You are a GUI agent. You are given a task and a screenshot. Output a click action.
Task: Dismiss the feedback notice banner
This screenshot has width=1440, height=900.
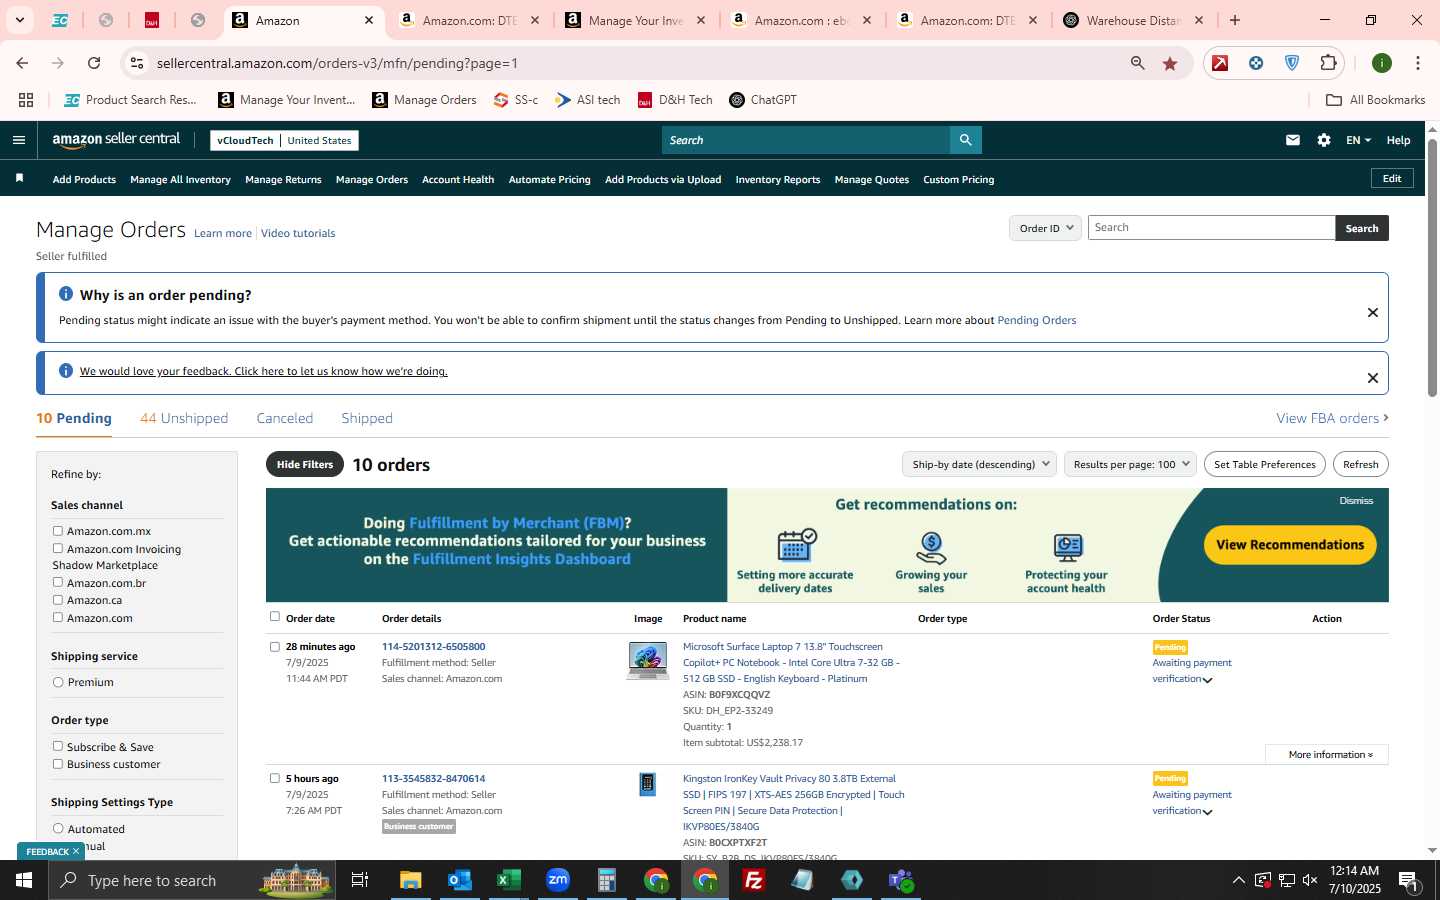(1373, 378)
